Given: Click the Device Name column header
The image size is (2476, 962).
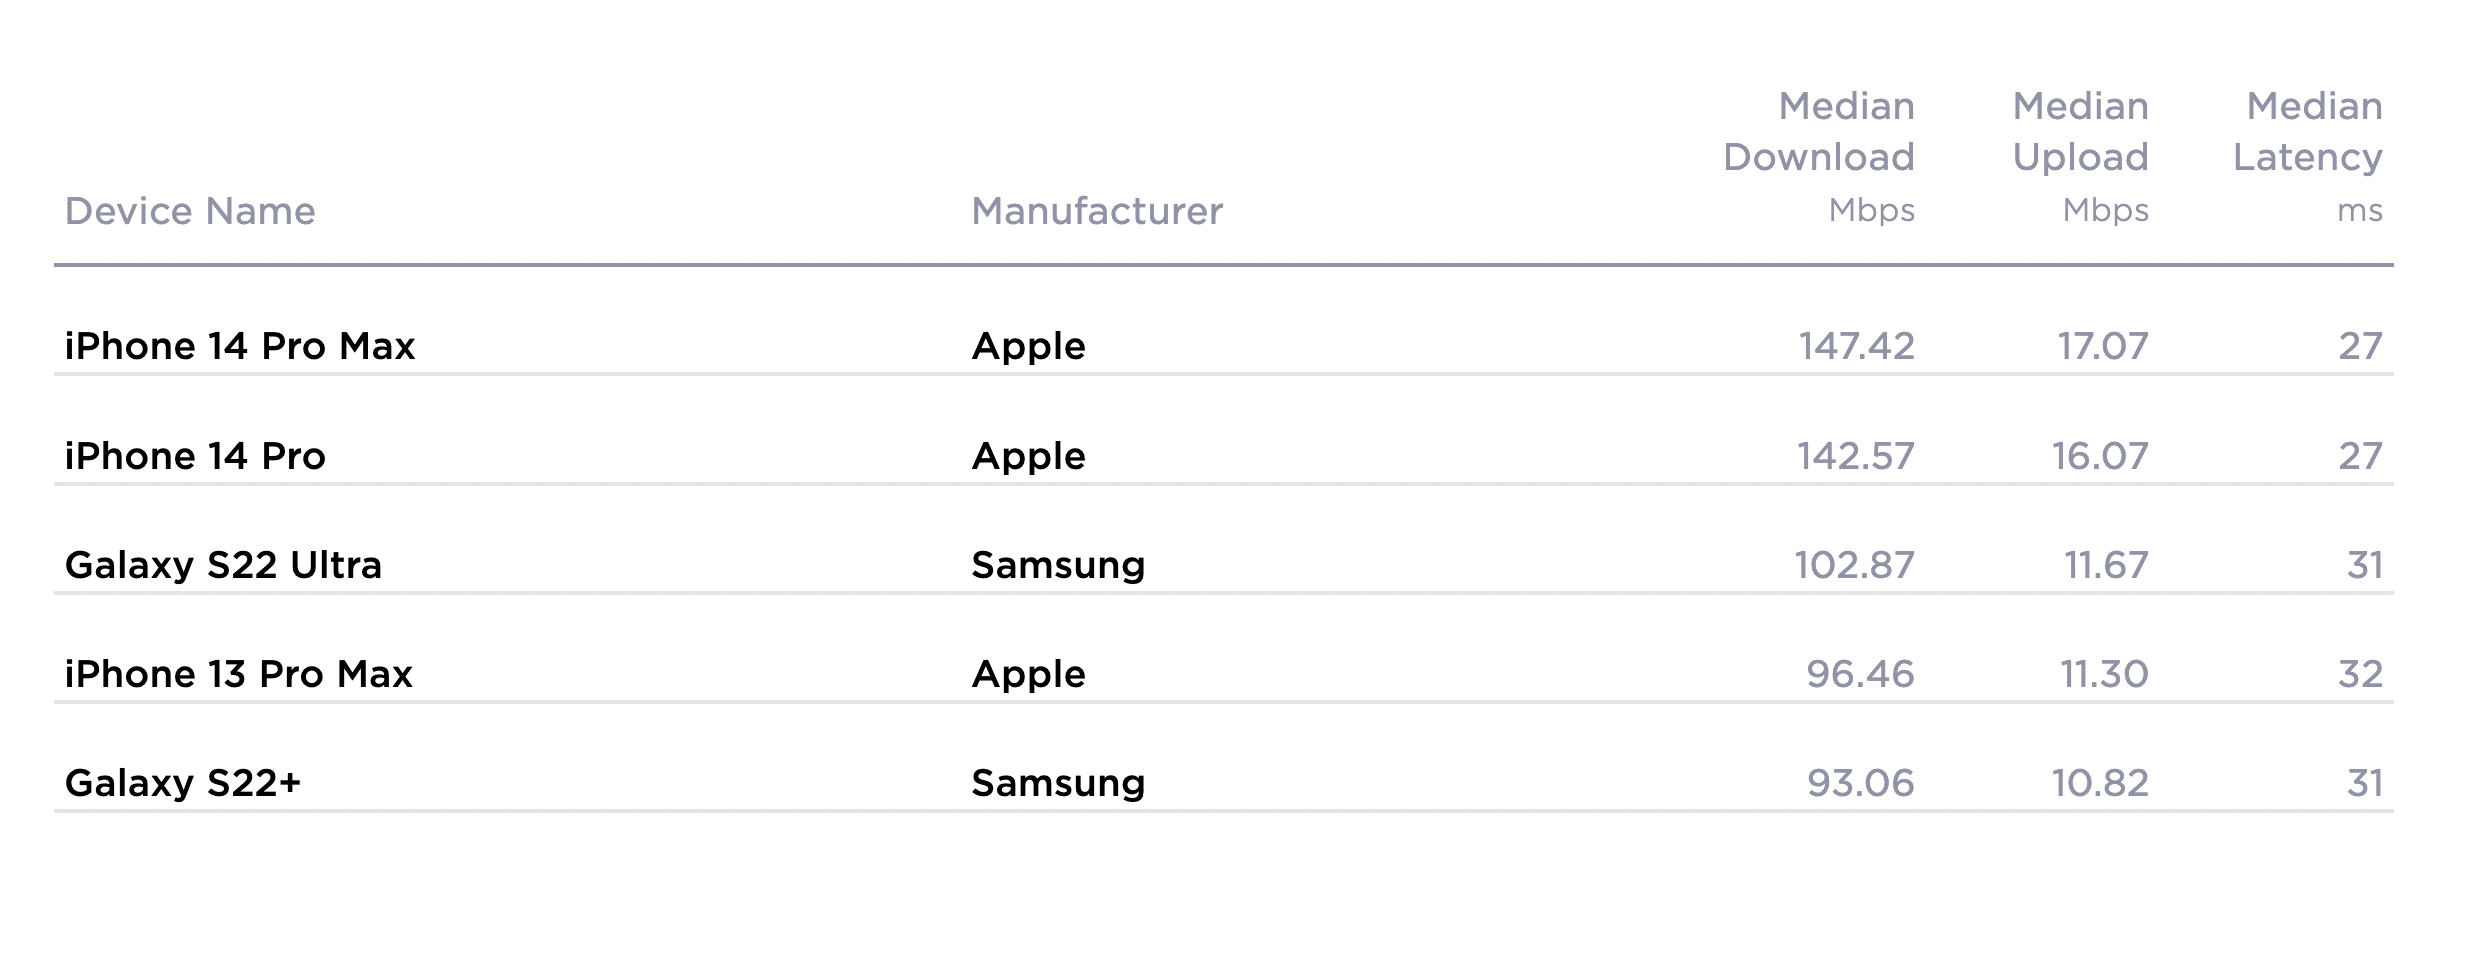Looking at the screenshot, I should point(190,211).
